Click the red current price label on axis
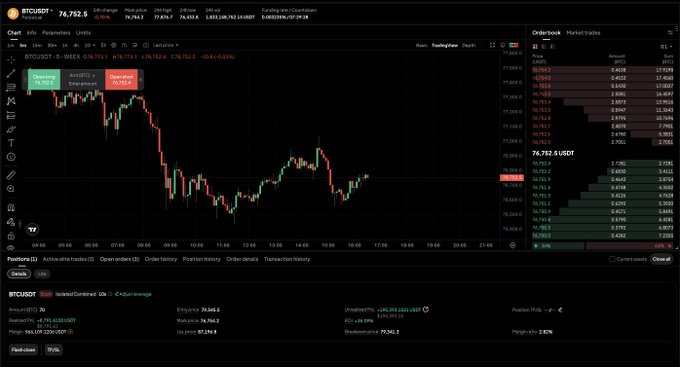Image resolution: width=680 pixels, height=367 pixels. click(512, 177)
